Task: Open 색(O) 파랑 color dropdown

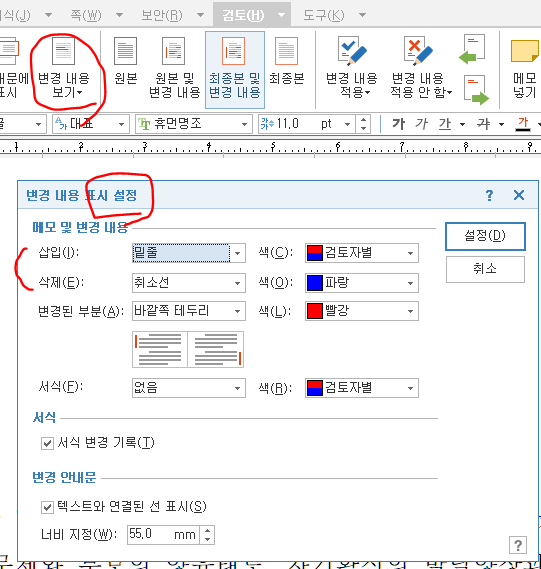Action: point(362,283)
